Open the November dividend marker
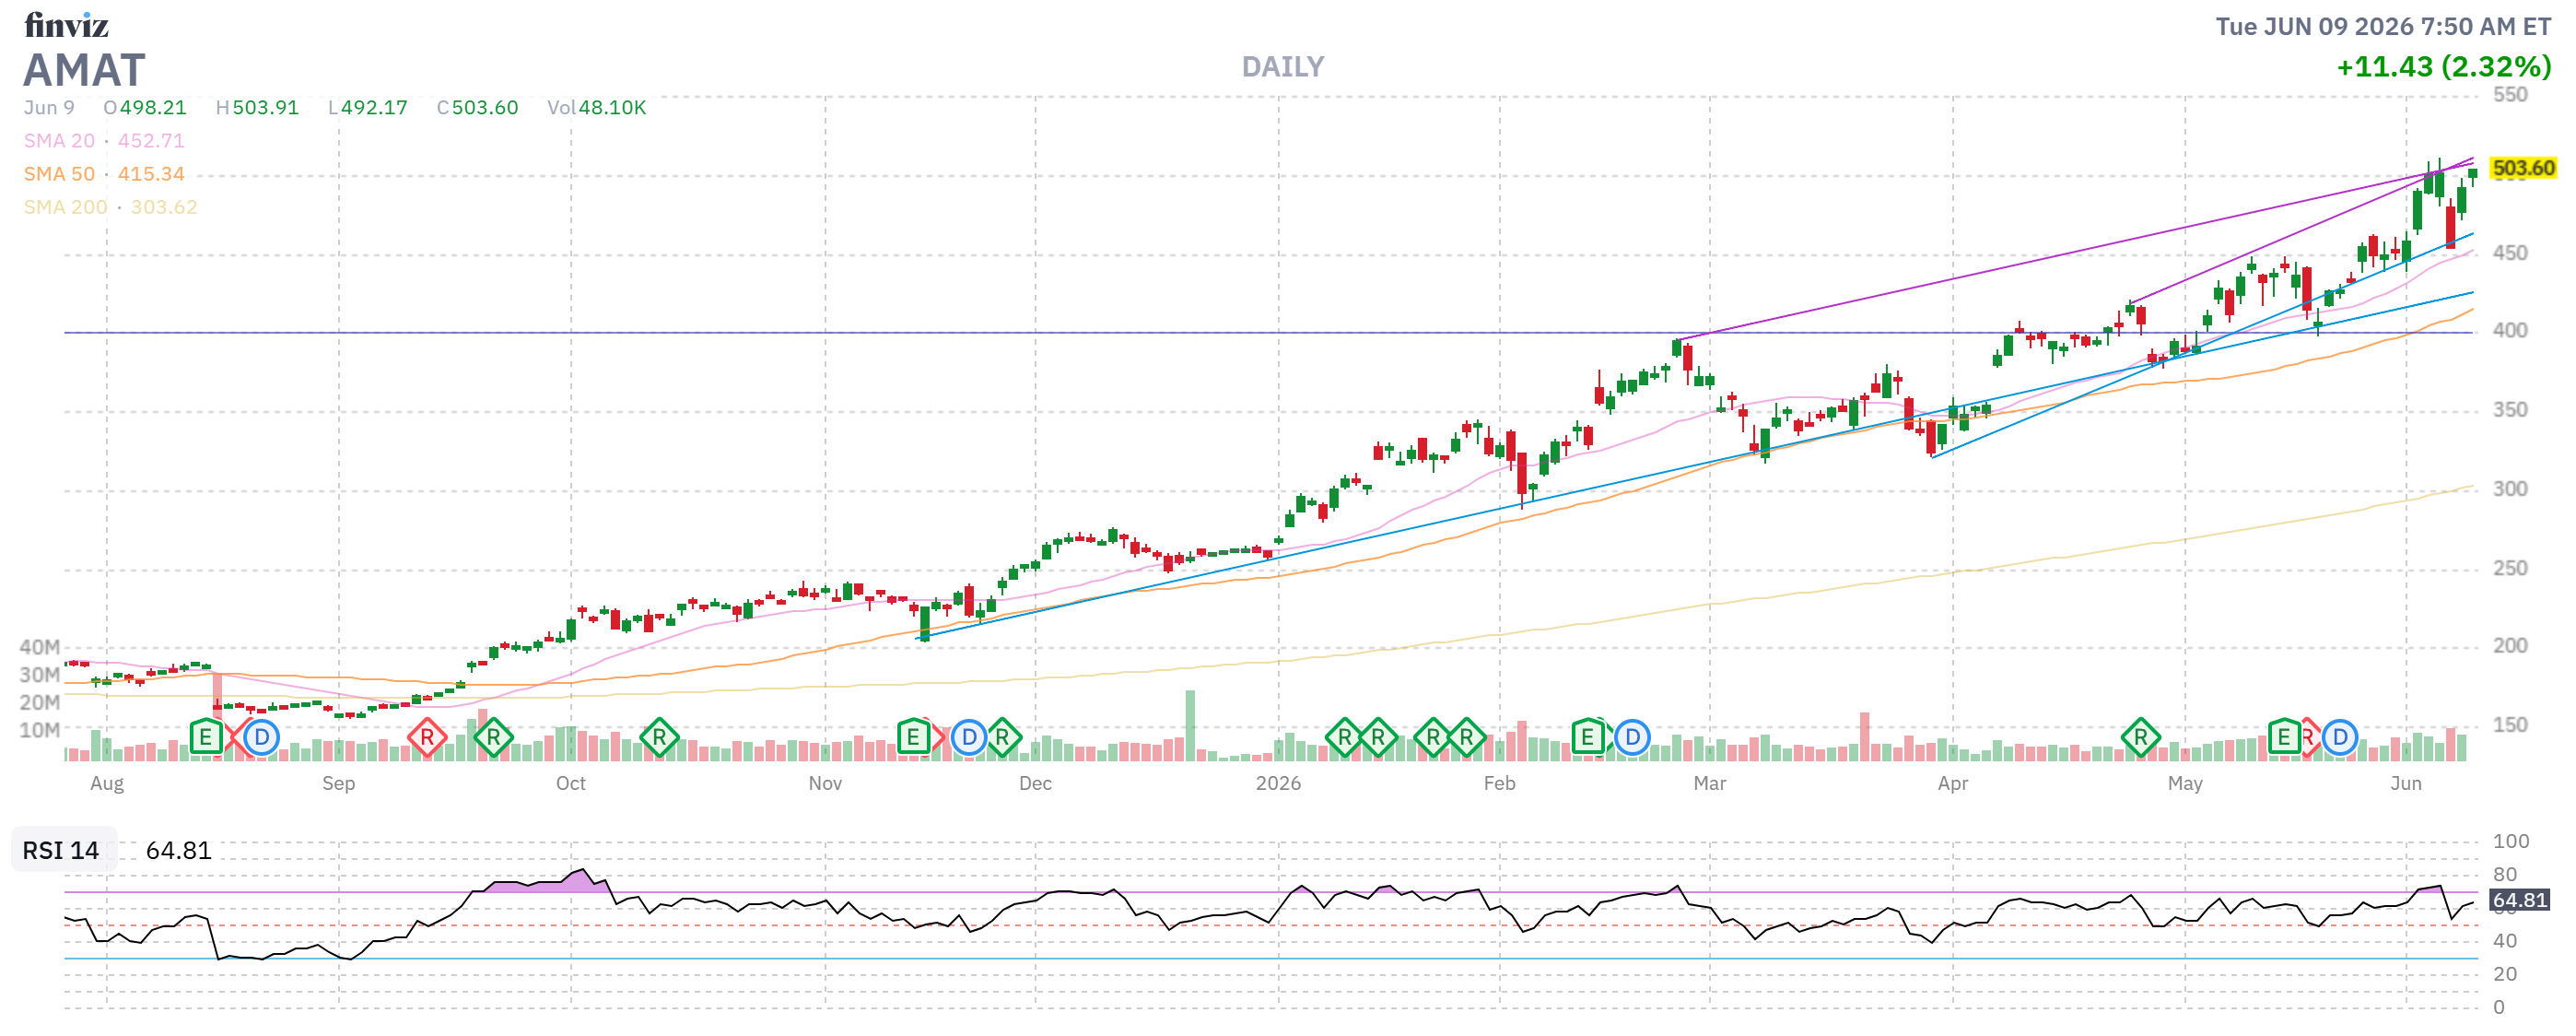The width and height of the screenshot is (2576, 1036). (x=968, y=738)
